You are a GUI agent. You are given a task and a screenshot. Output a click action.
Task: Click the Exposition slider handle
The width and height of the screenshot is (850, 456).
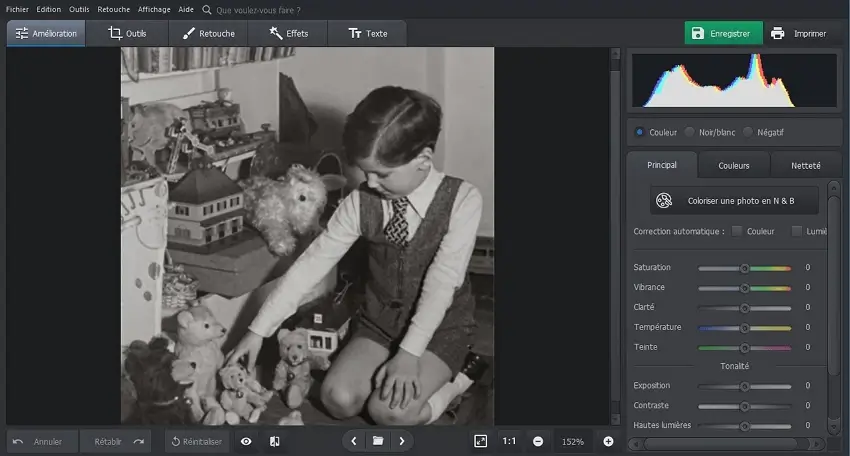pos(744,386)
